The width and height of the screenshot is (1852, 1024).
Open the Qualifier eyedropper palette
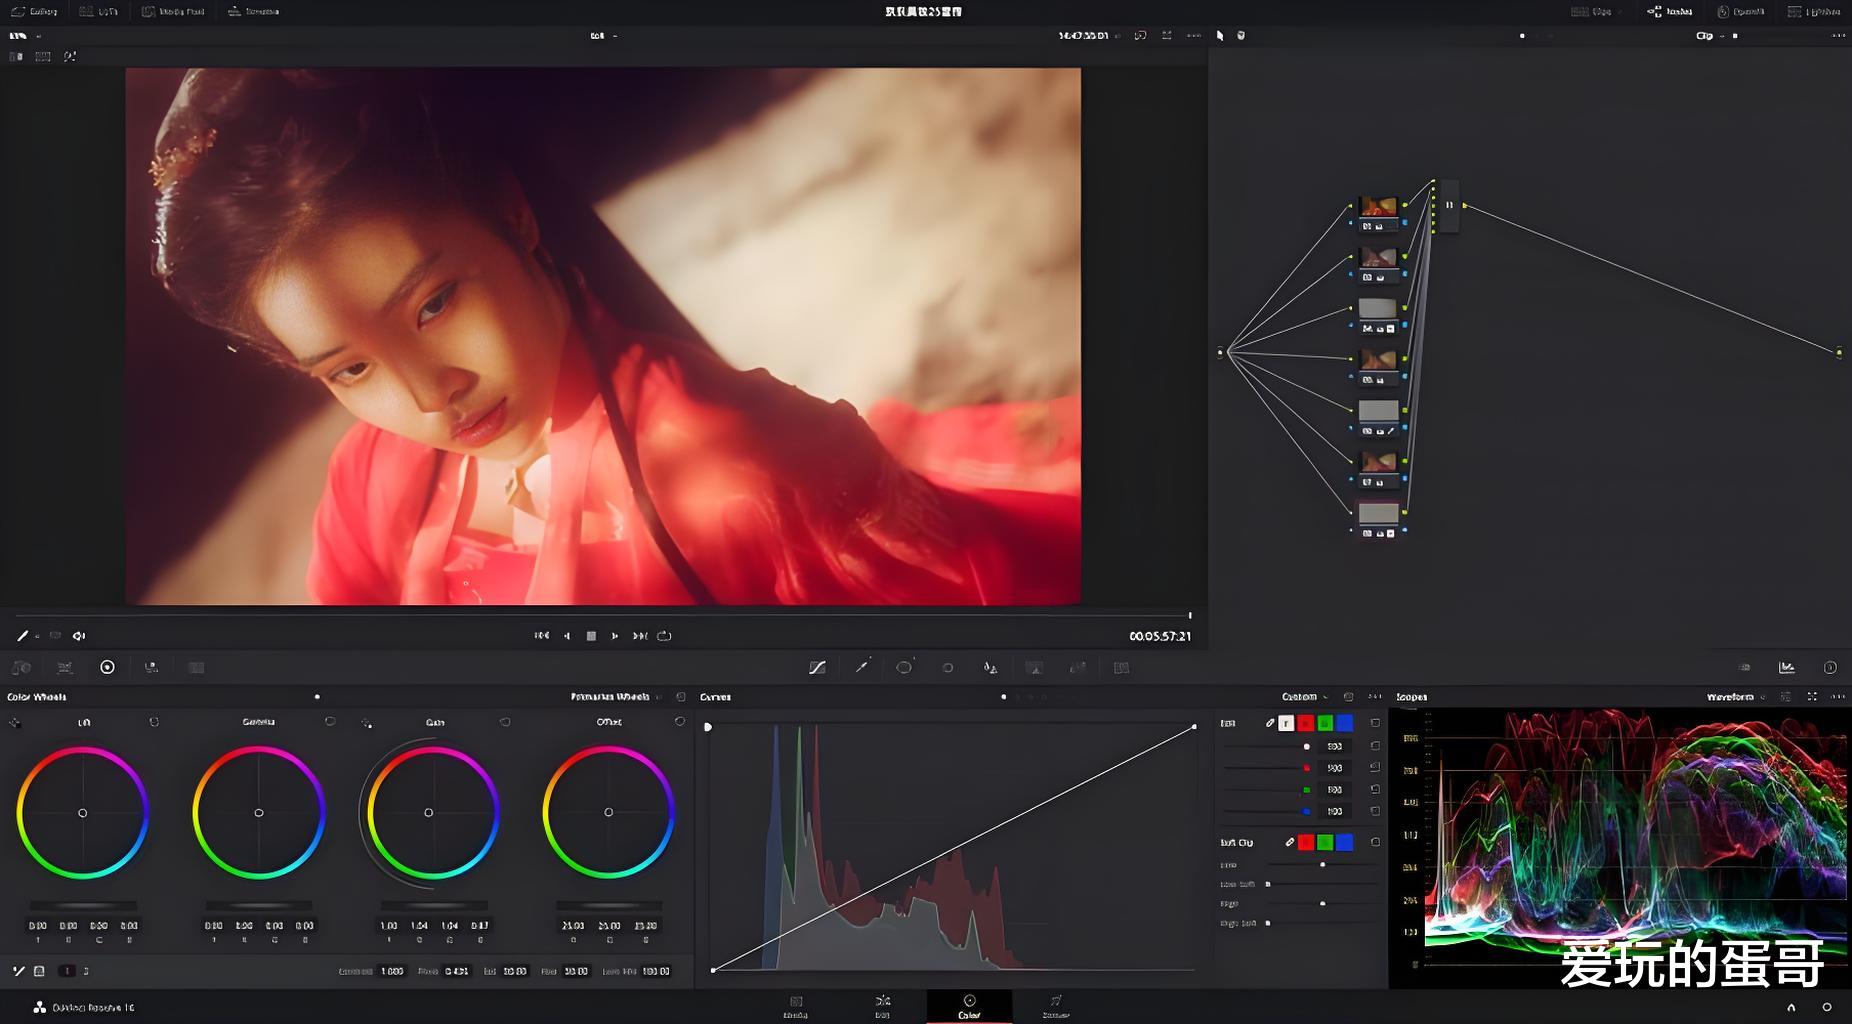pyautogui.click(x=861, y=667)
